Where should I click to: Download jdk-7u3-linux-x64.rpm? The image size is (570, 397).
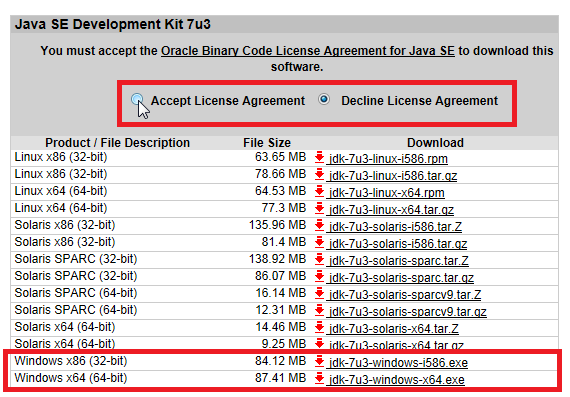pos(387,193)
